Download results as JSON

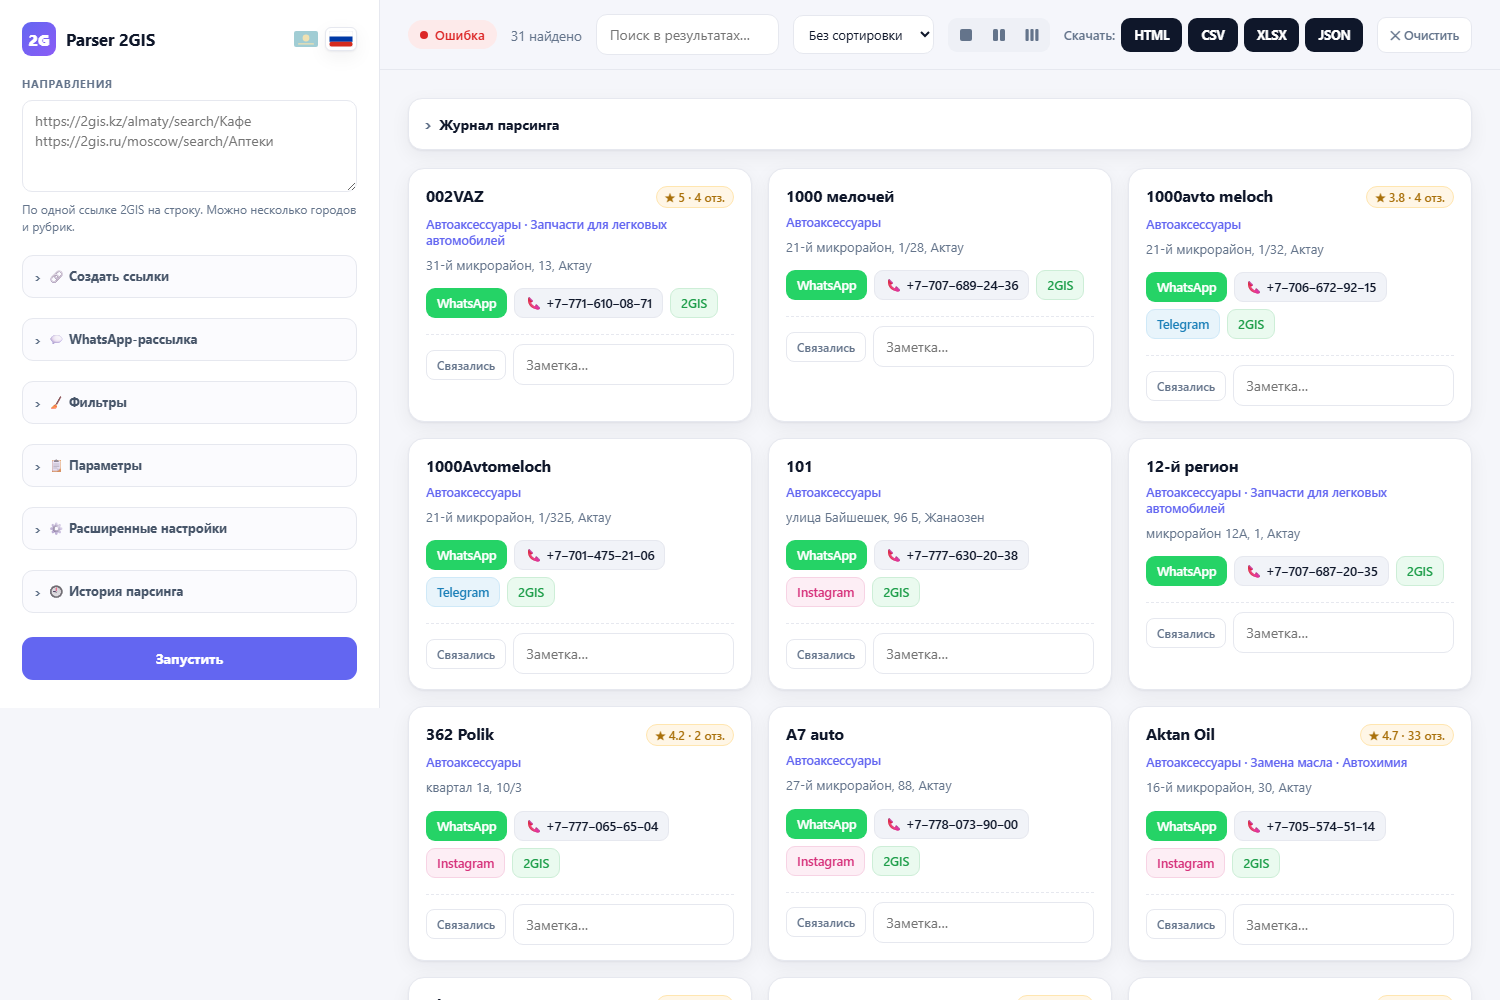1334,35
